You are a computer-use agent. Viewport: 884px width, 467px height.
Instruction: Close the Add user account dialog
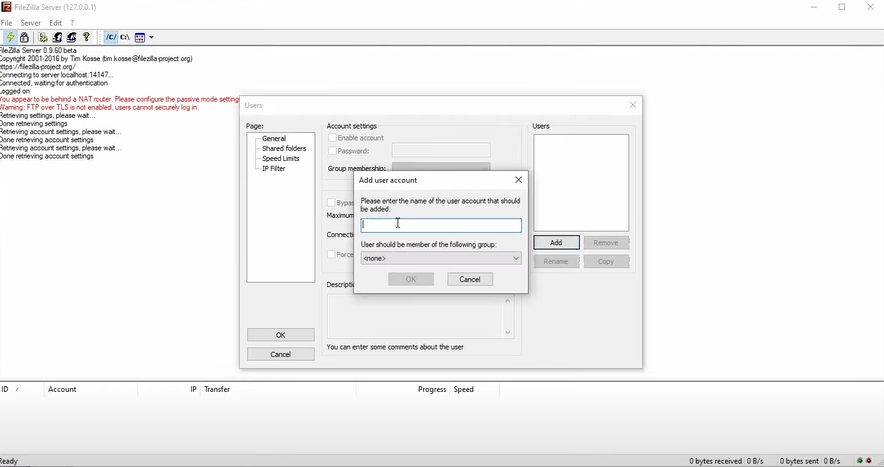(518, 180)
